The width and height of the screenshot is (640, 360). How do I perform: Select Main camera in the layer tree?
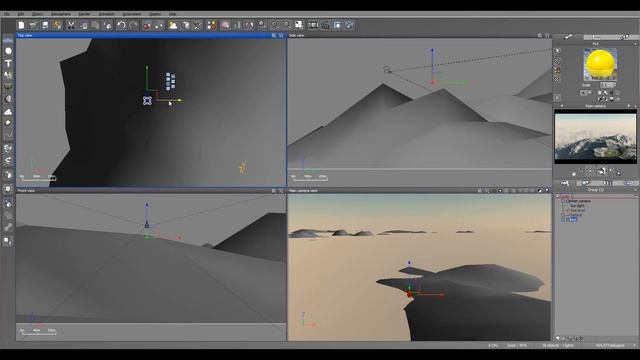tap(580, 201)
